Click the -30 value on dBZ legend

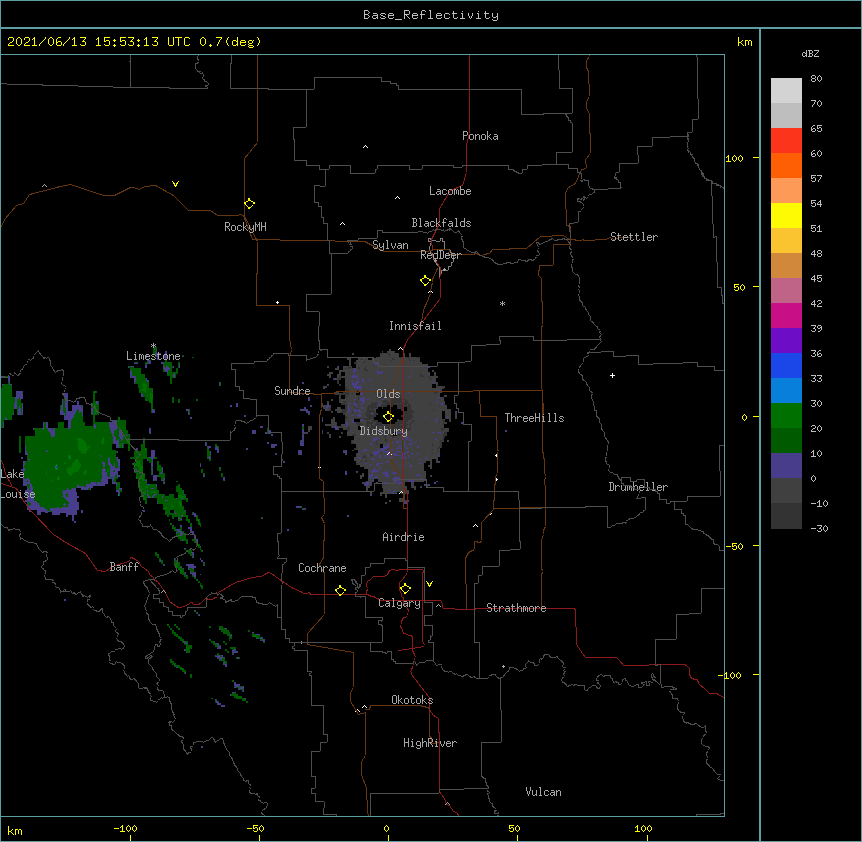click(819, 529)
